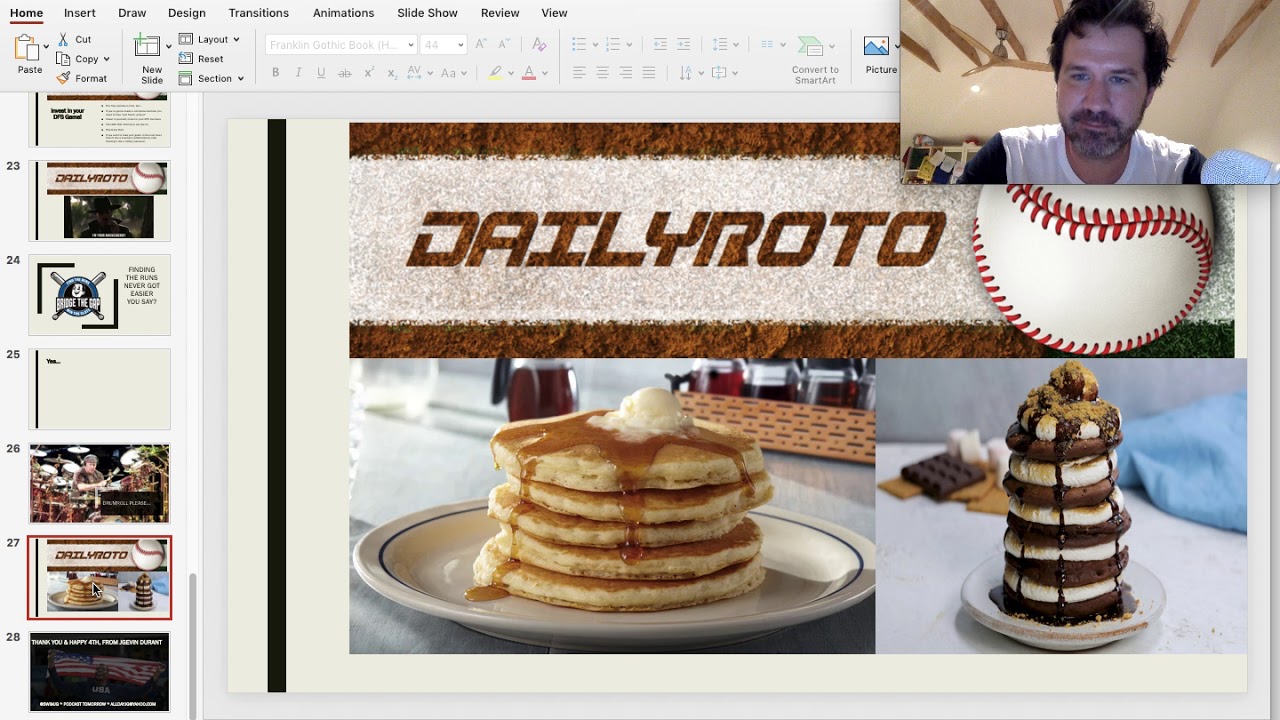Click the New Slide icon

pyautogui.click(x=147, y=46)
